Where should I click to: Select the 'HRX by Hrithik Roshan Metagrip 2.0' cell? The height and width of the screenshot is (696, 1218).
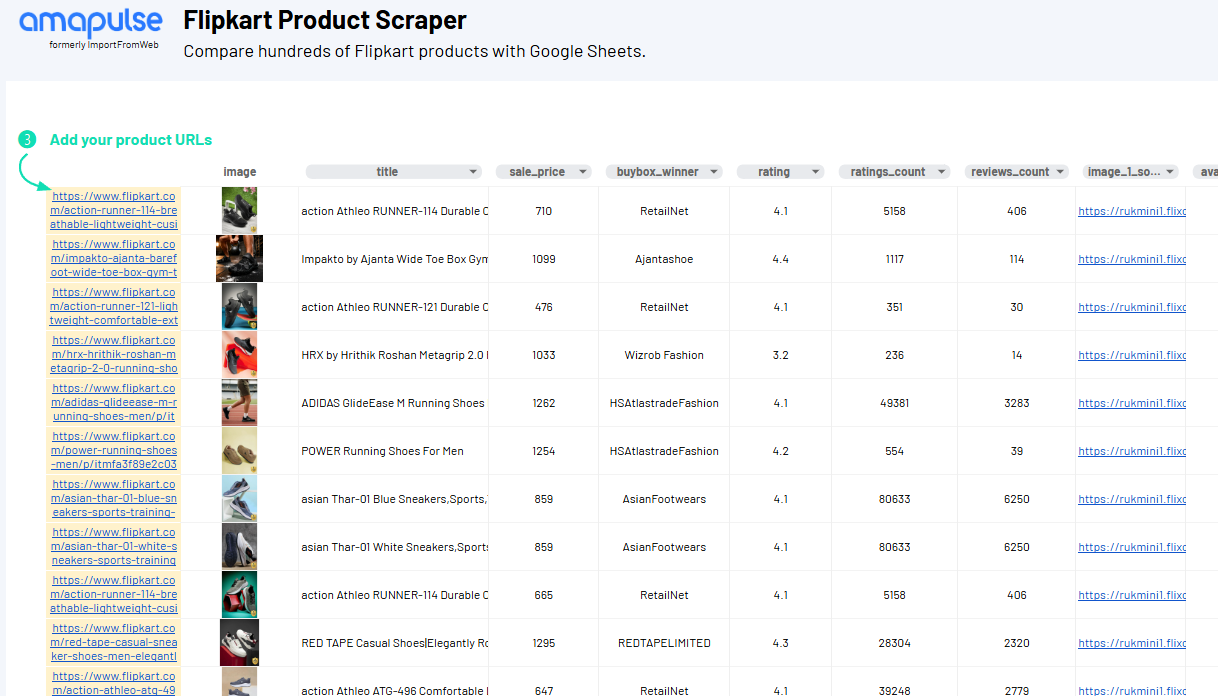coord(394,355)
